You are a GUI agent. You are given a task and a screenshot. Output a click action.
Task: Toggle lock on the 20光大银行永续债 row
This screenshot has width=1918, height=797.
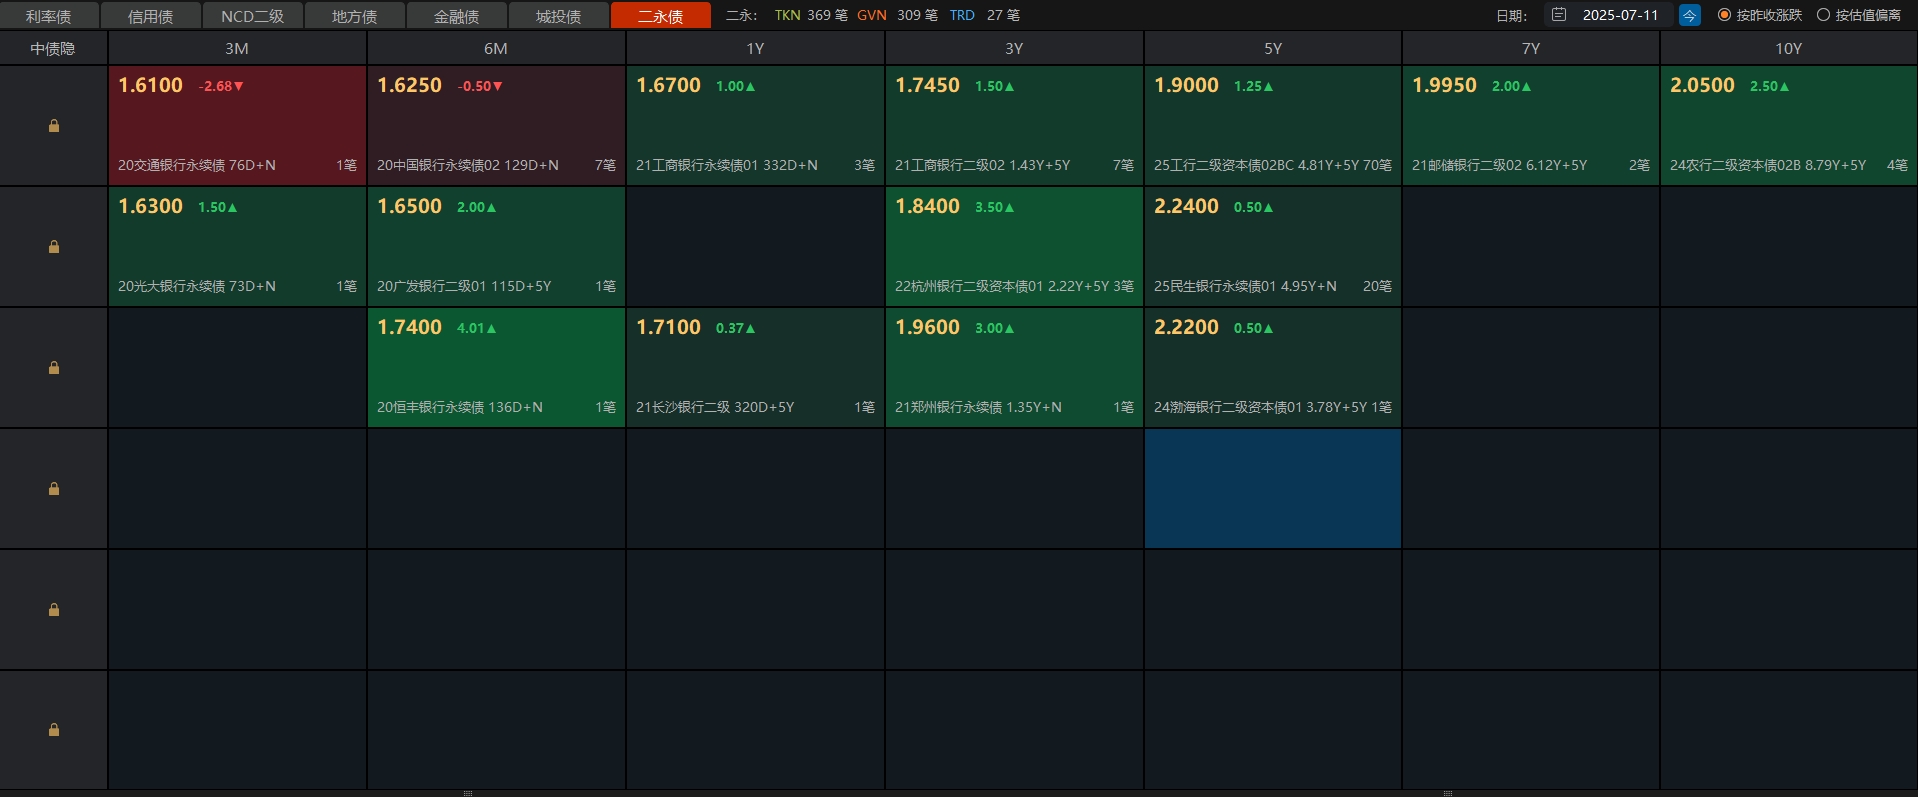click(x=54, y=247)
